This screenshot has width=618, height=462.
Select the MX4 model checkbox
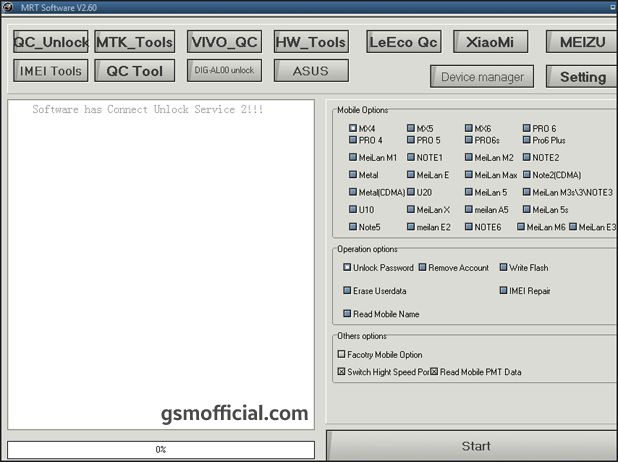[353, 128]
